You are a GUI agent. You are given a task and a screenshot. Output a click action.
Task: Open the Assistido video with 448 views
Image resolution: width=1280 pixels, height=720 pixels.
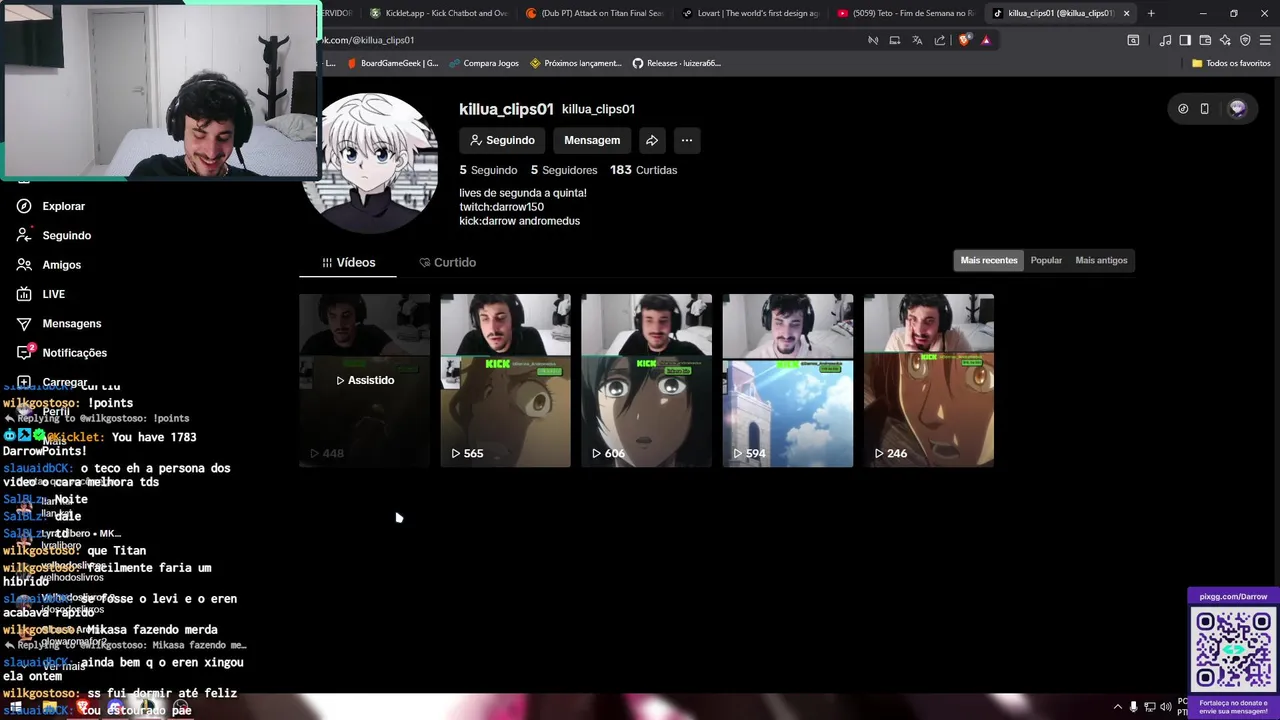click(x=364, y=380)
